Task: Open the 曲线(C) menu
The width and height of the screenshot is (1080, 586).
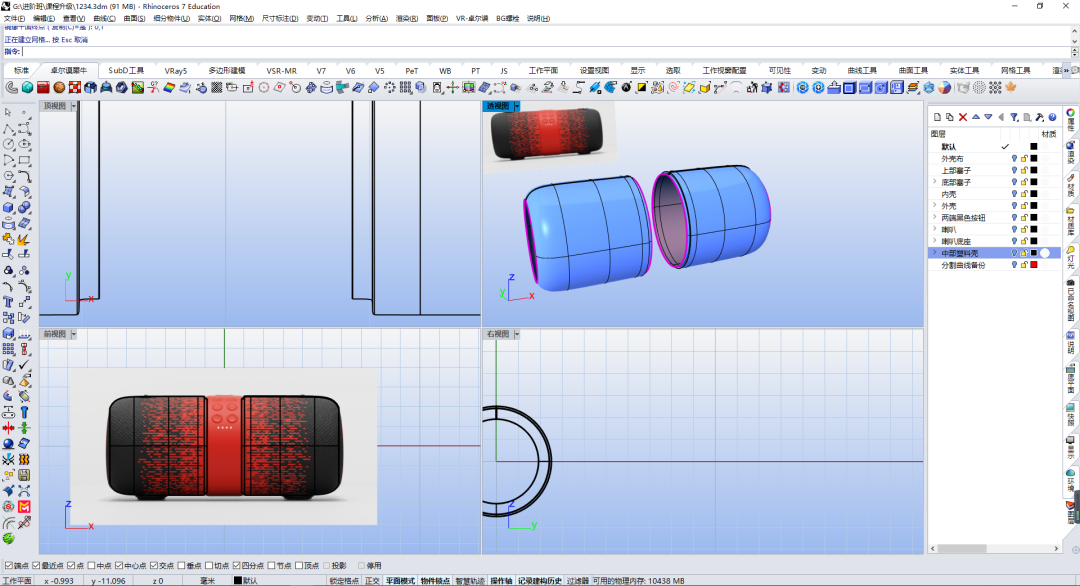Action: 104,19
